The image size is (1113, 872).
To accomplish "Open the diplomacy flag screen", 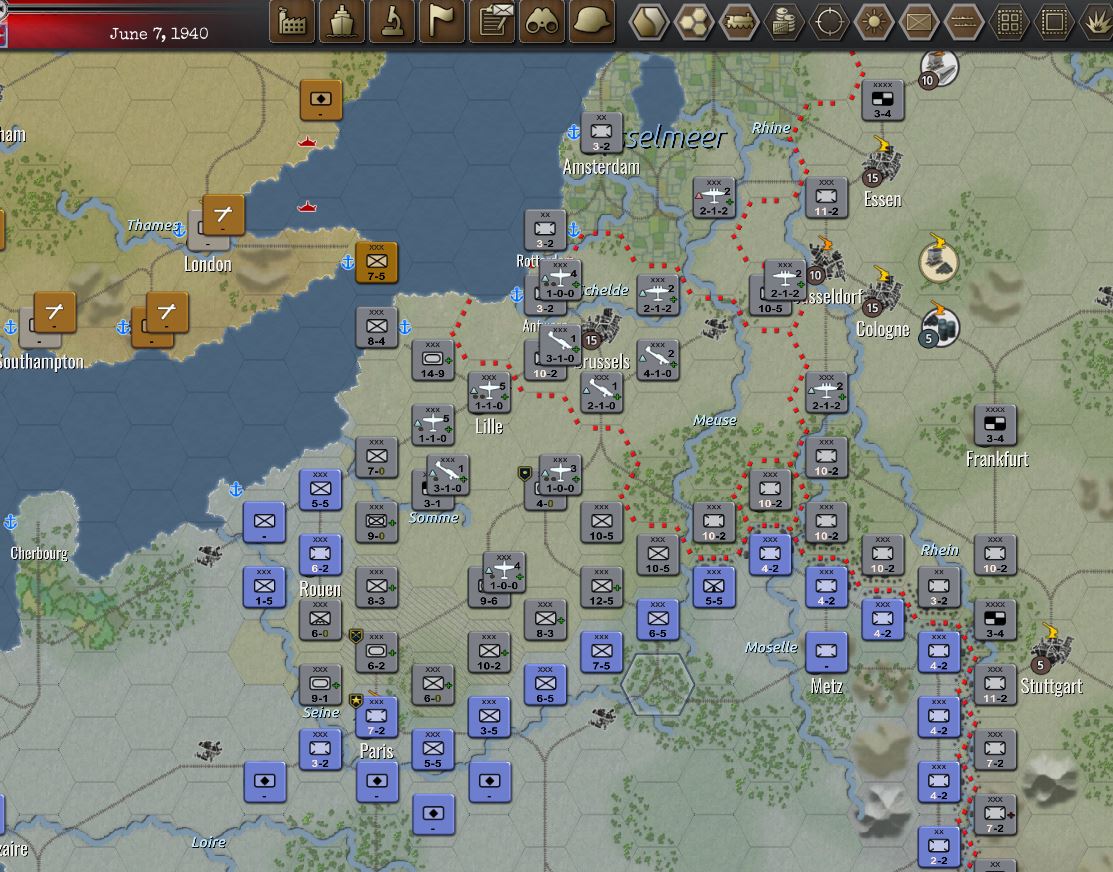I will pyautogui.click(x=442, y=21).
